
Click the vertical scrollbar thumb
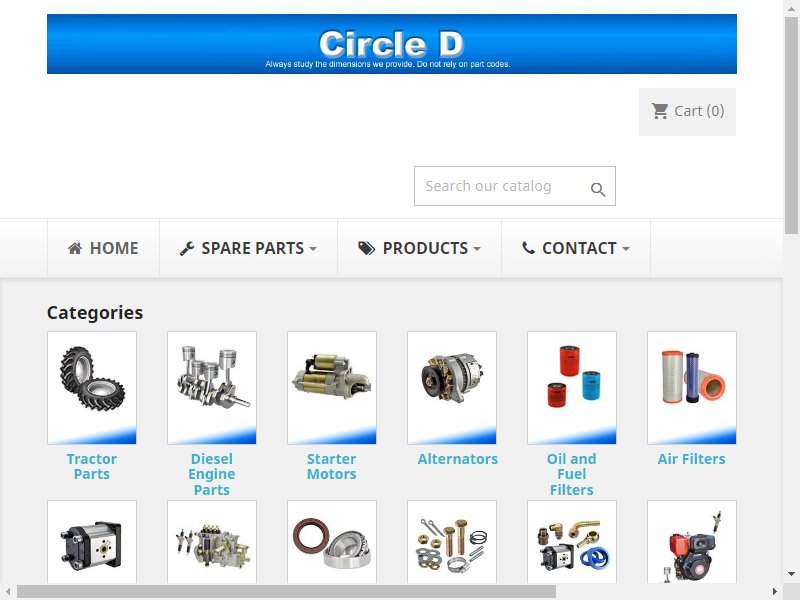791,125
